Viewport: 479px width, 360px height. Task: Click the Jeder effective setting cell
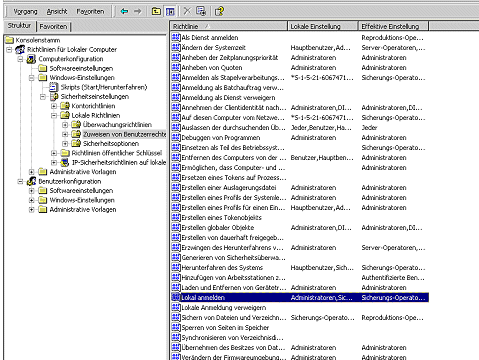click(x=369, y=128)
